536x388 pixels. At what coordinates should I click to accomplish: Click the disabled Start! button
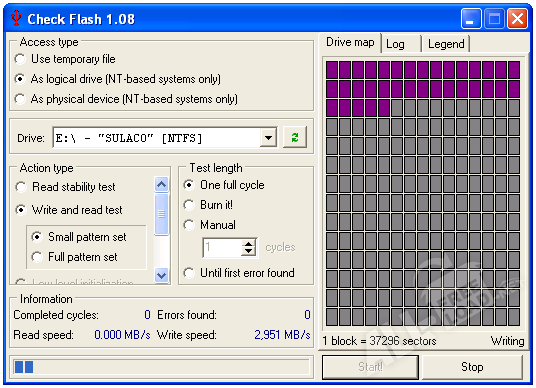[371, 367]
